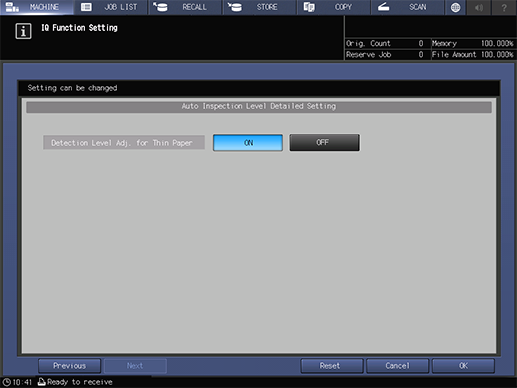Click the 'IQ Function Setting' title
517x388 pixels.
(79, 28)
